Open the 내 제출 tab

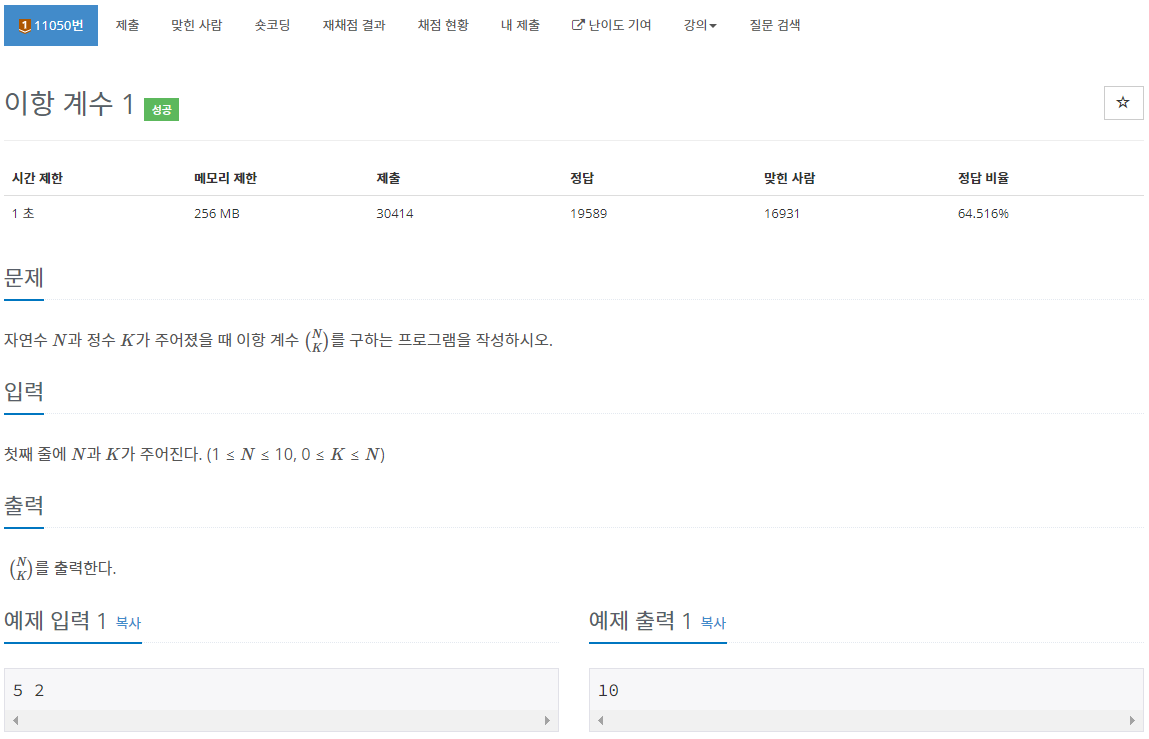pos(520,25)
